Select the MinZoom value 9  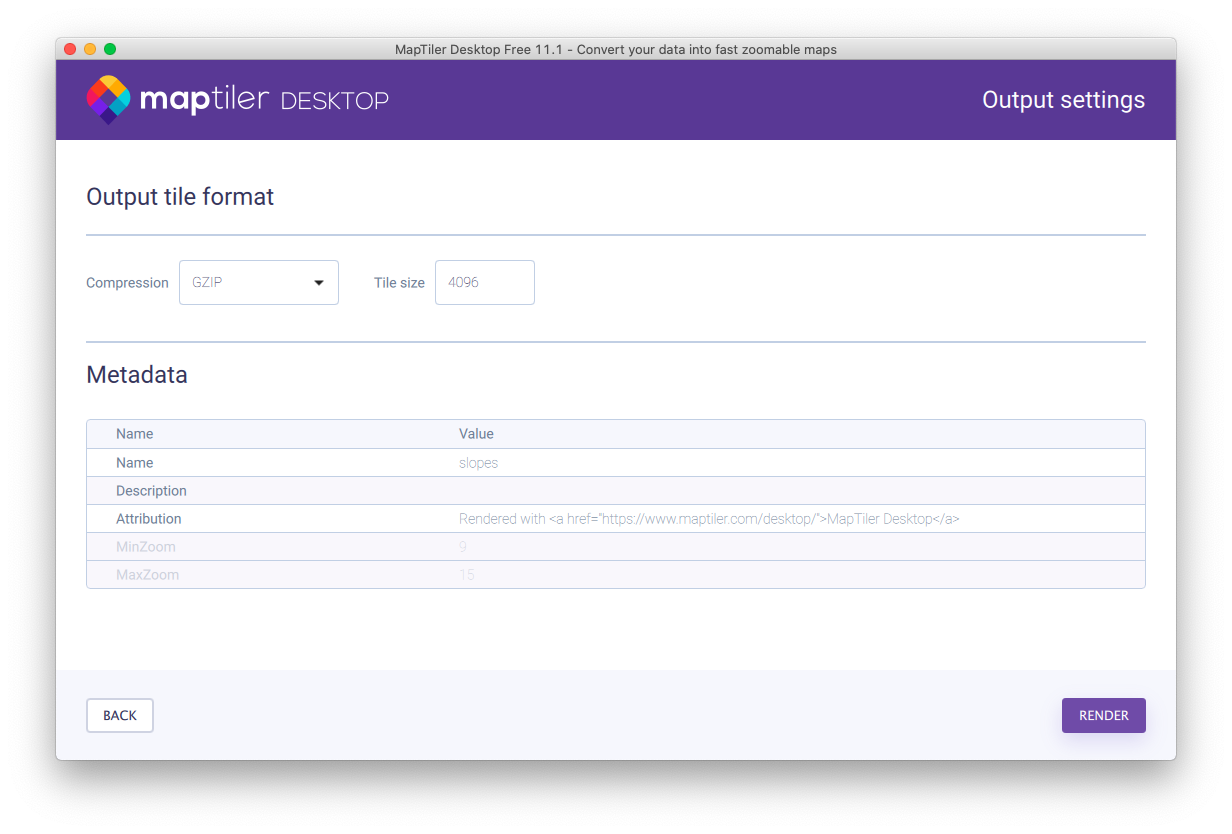click(x=463, y=547)
